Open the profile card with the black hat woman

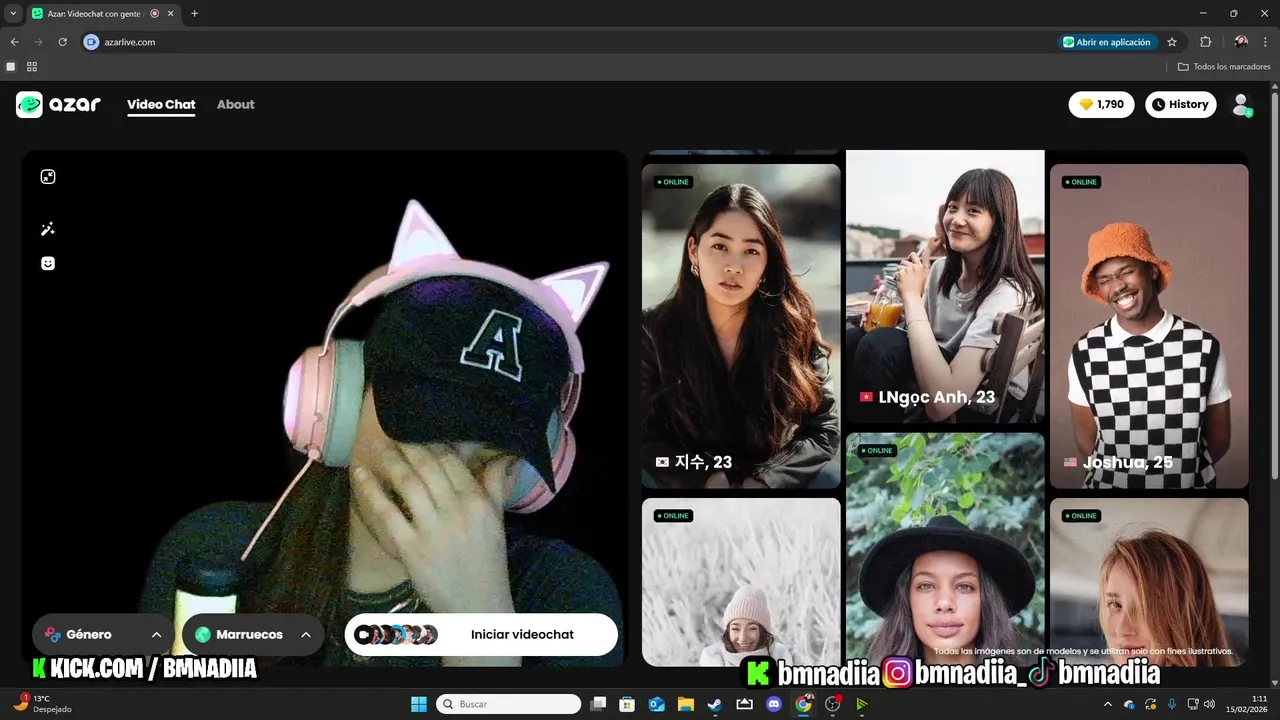(945, 549)
